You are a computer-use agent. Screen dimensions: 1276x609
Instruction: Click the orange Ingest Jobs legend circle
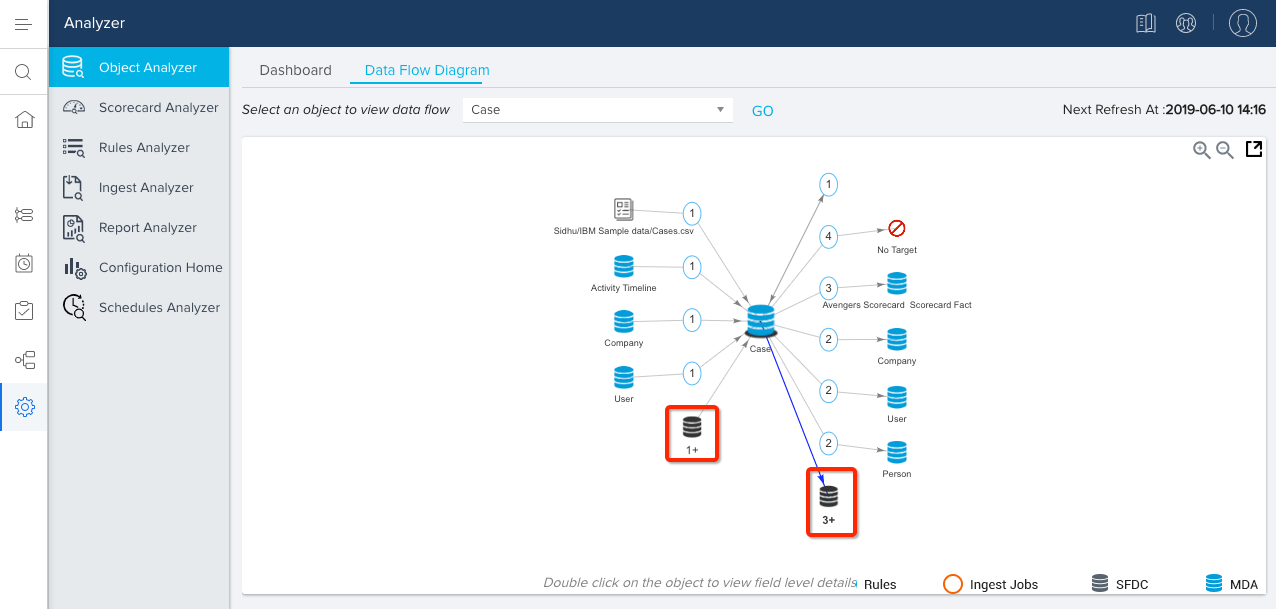tap(952, 583)
